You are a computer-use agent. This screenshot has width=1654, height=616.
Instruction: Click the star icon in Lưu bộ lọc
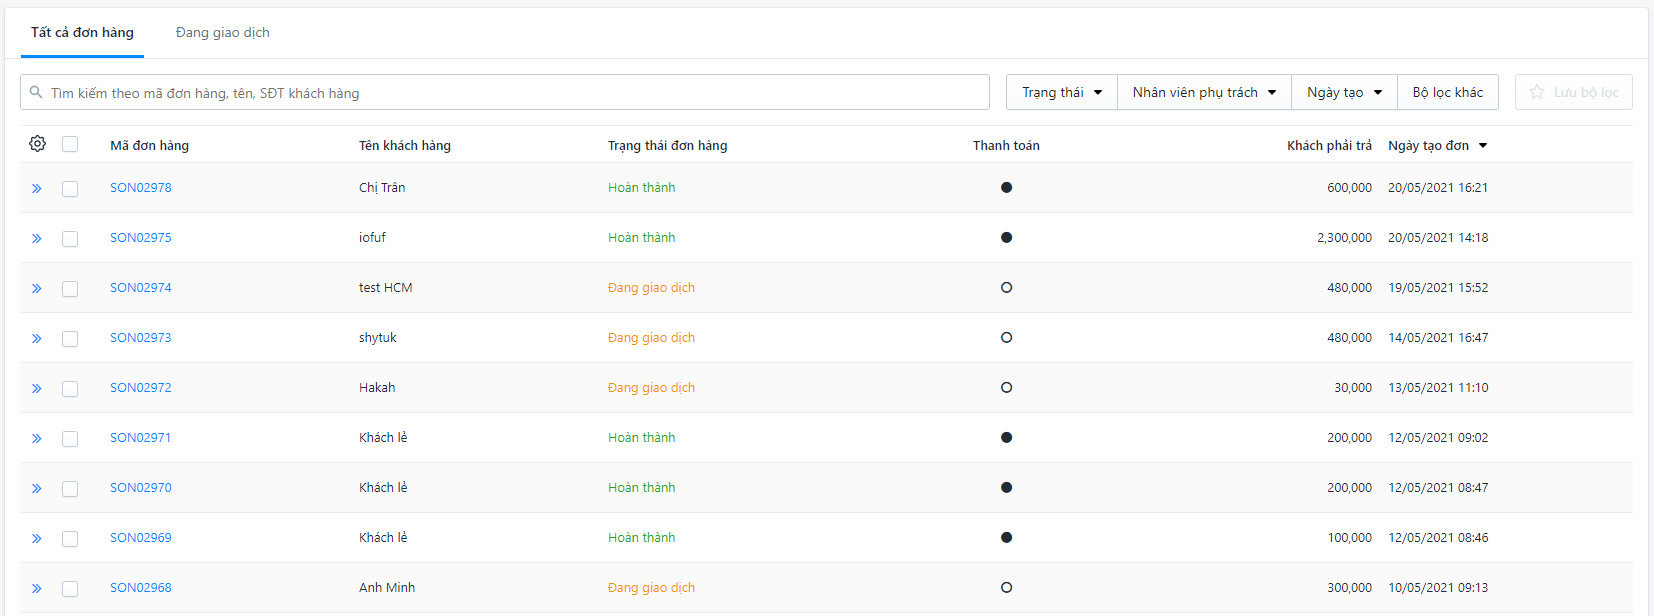click(x=1537, y=92)
